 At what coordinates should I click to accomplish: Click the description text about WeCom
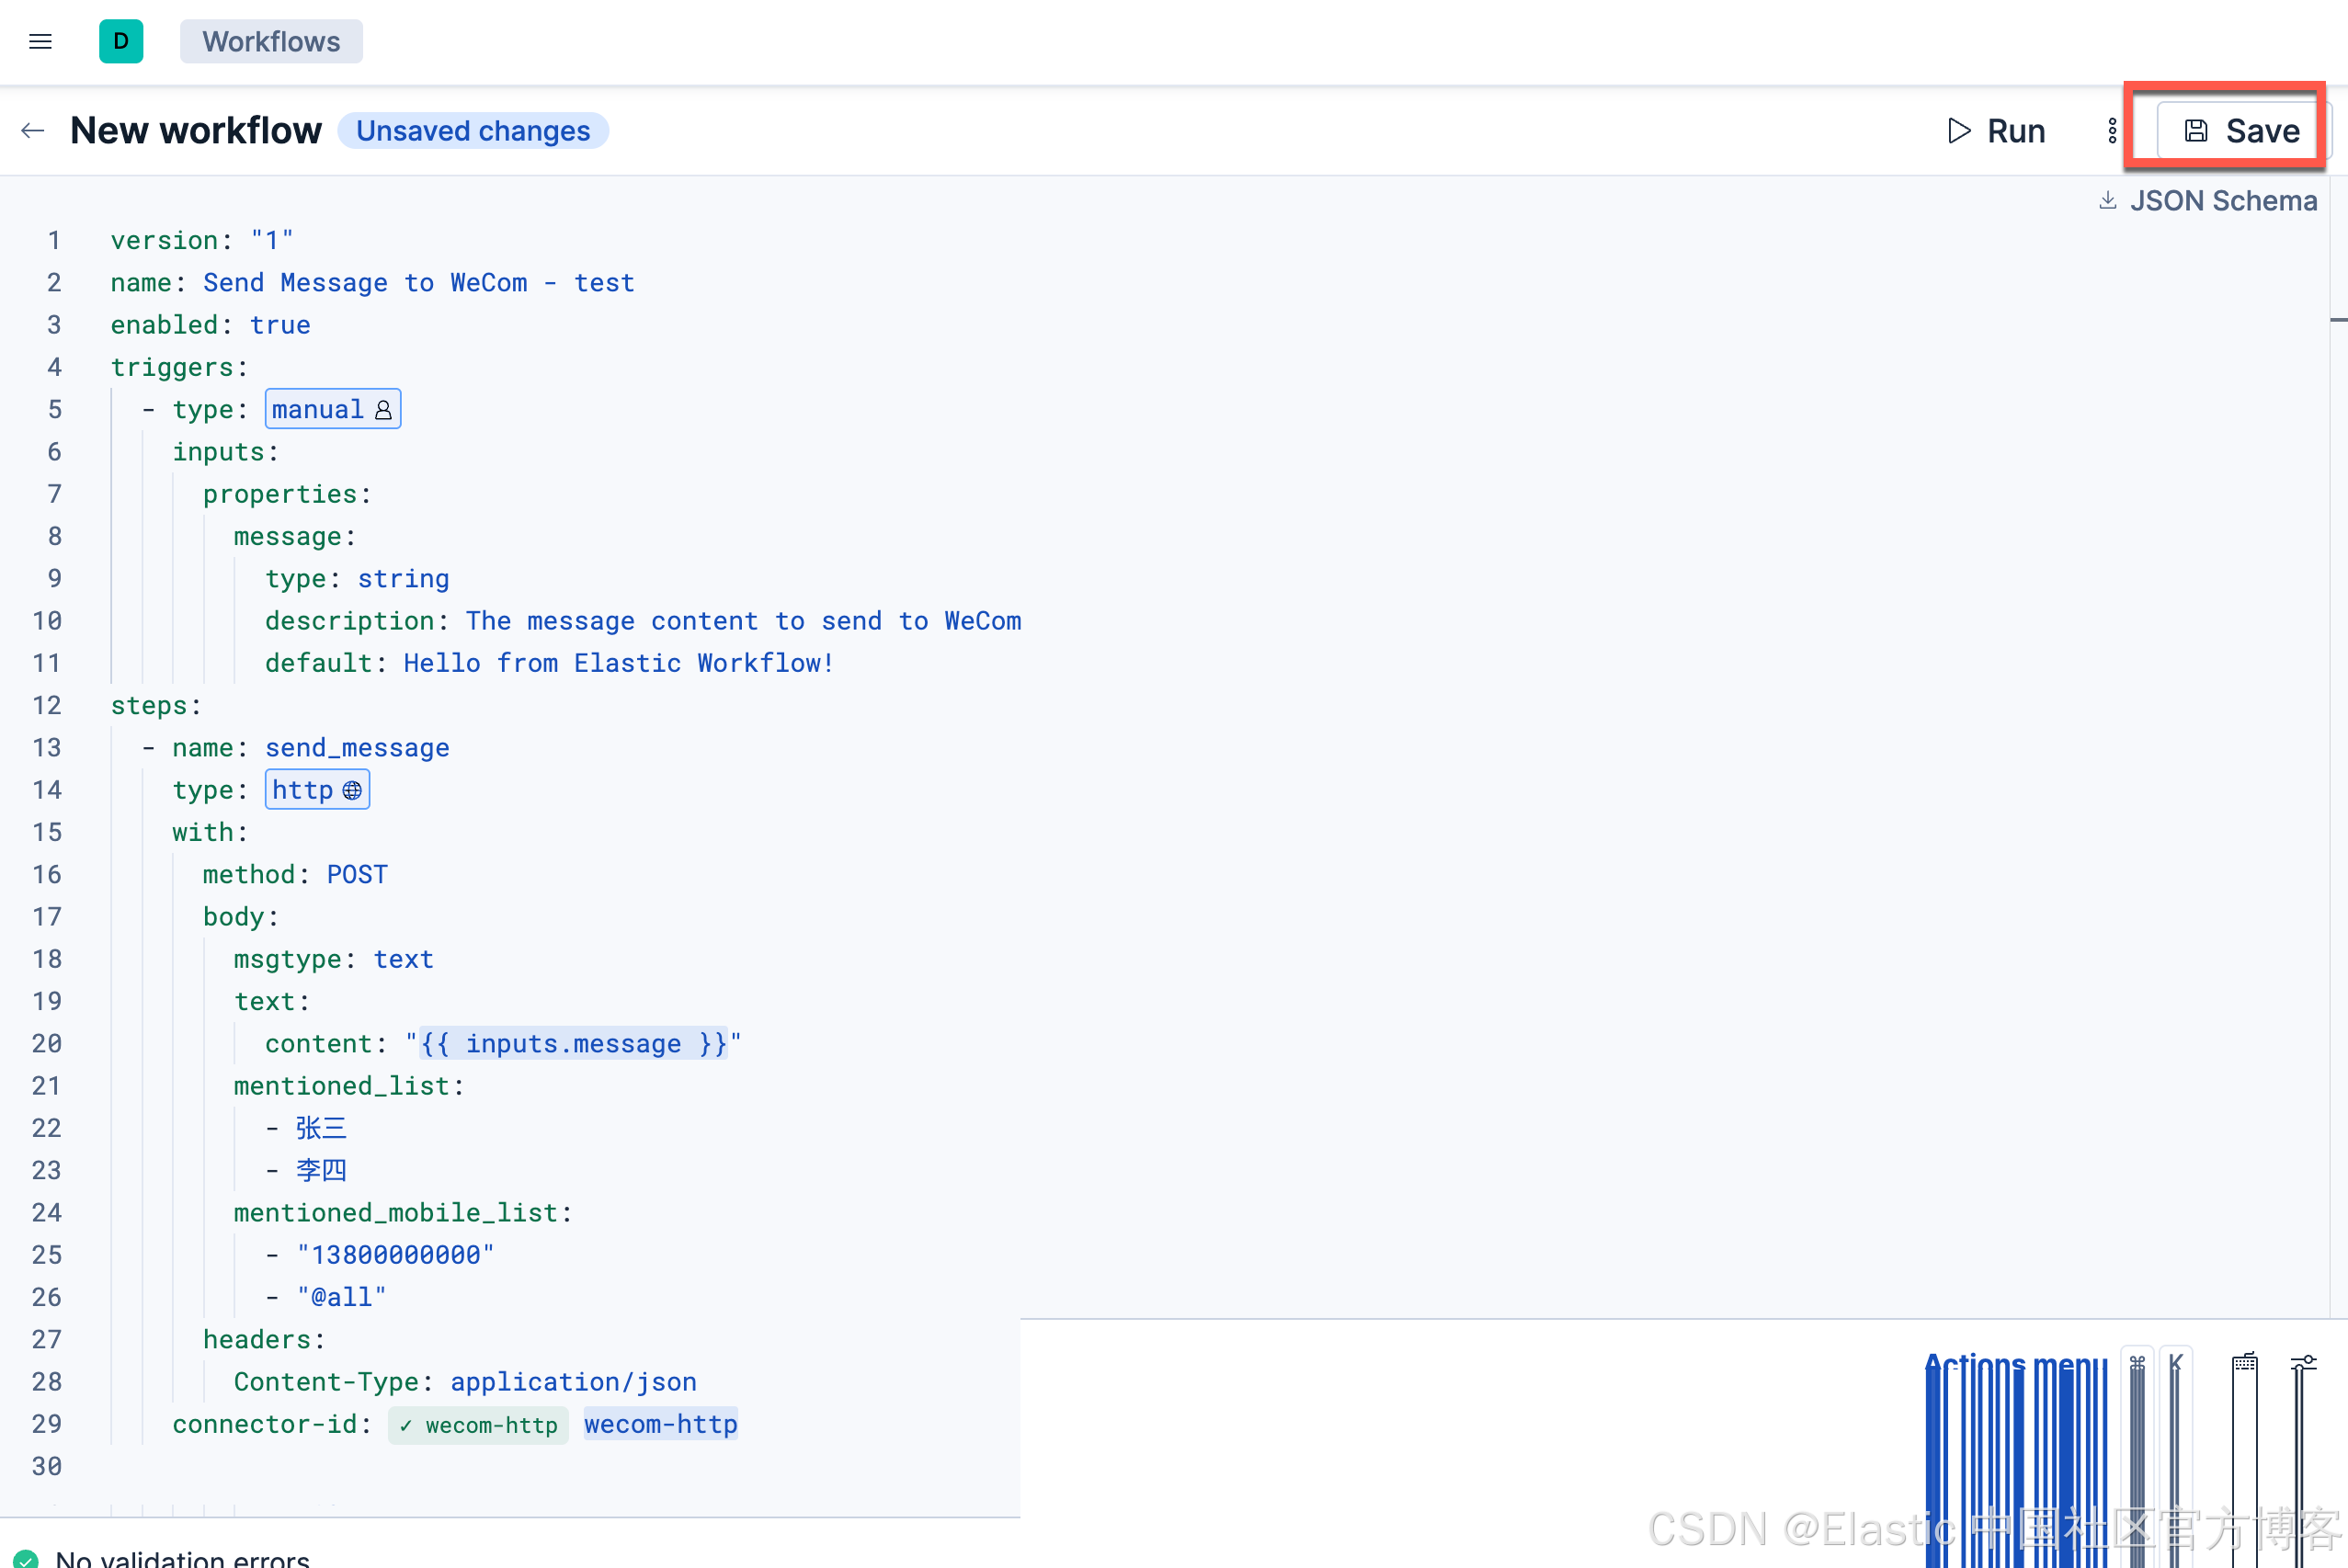pyautogui.click(x=743, y=621)
